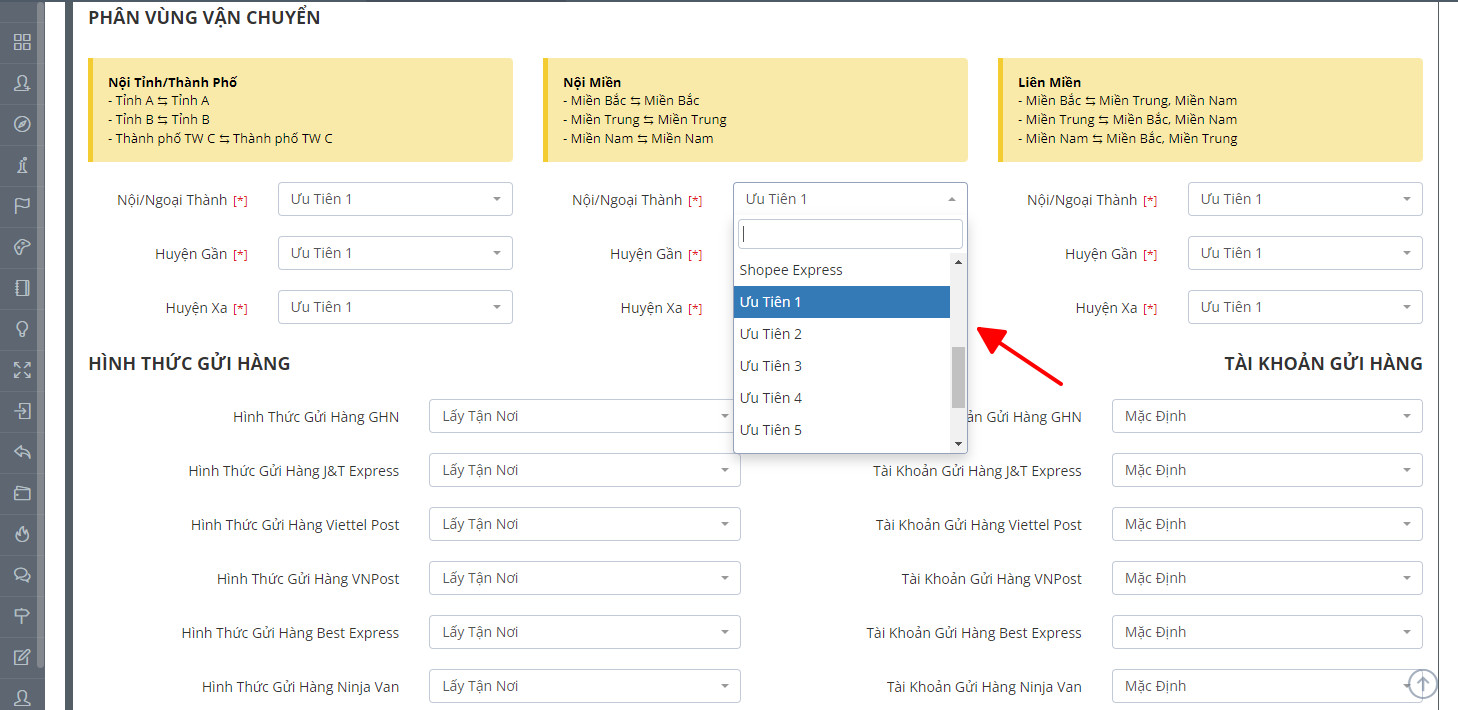Open Liên Miền Nội/Ngoại Thành dropdown
The height and width of the screenshot is (710, 1458).
[1305, 199]
